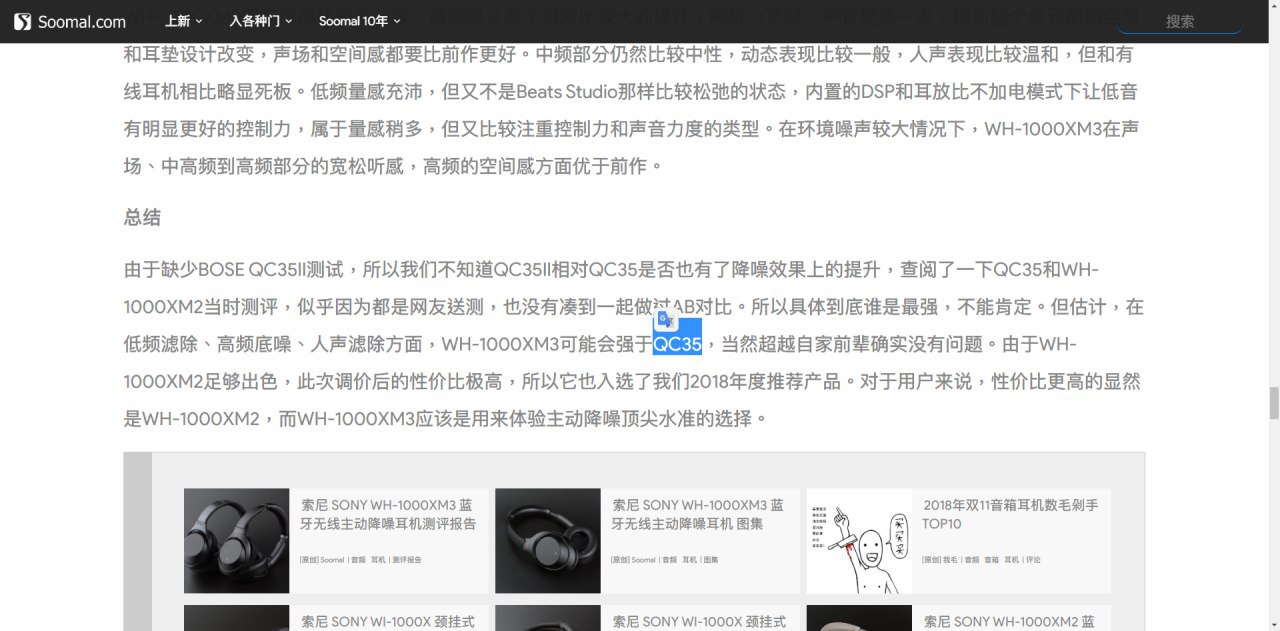Open the 入各种门 dropdown menu
The image size is (1280, 631).
point(261,21)
